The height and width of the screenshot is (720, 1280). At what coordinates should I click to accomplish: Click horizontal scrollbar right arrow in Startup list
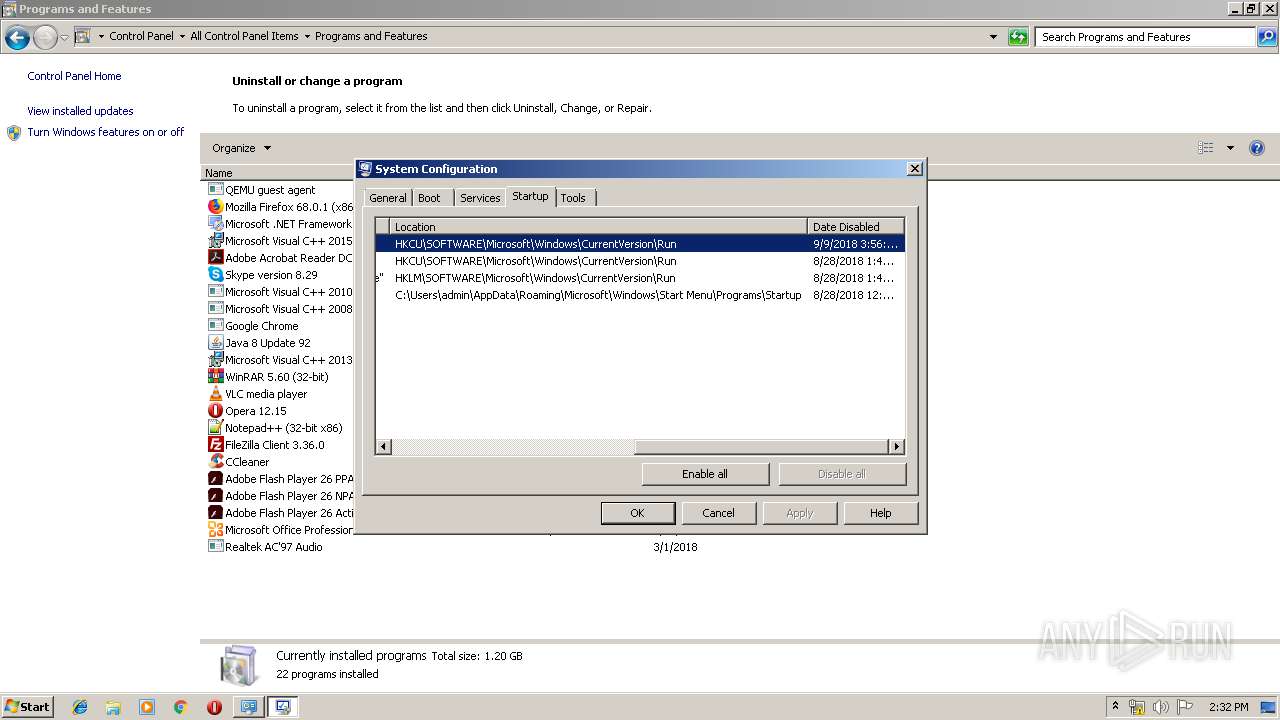[x=896, y=446]
